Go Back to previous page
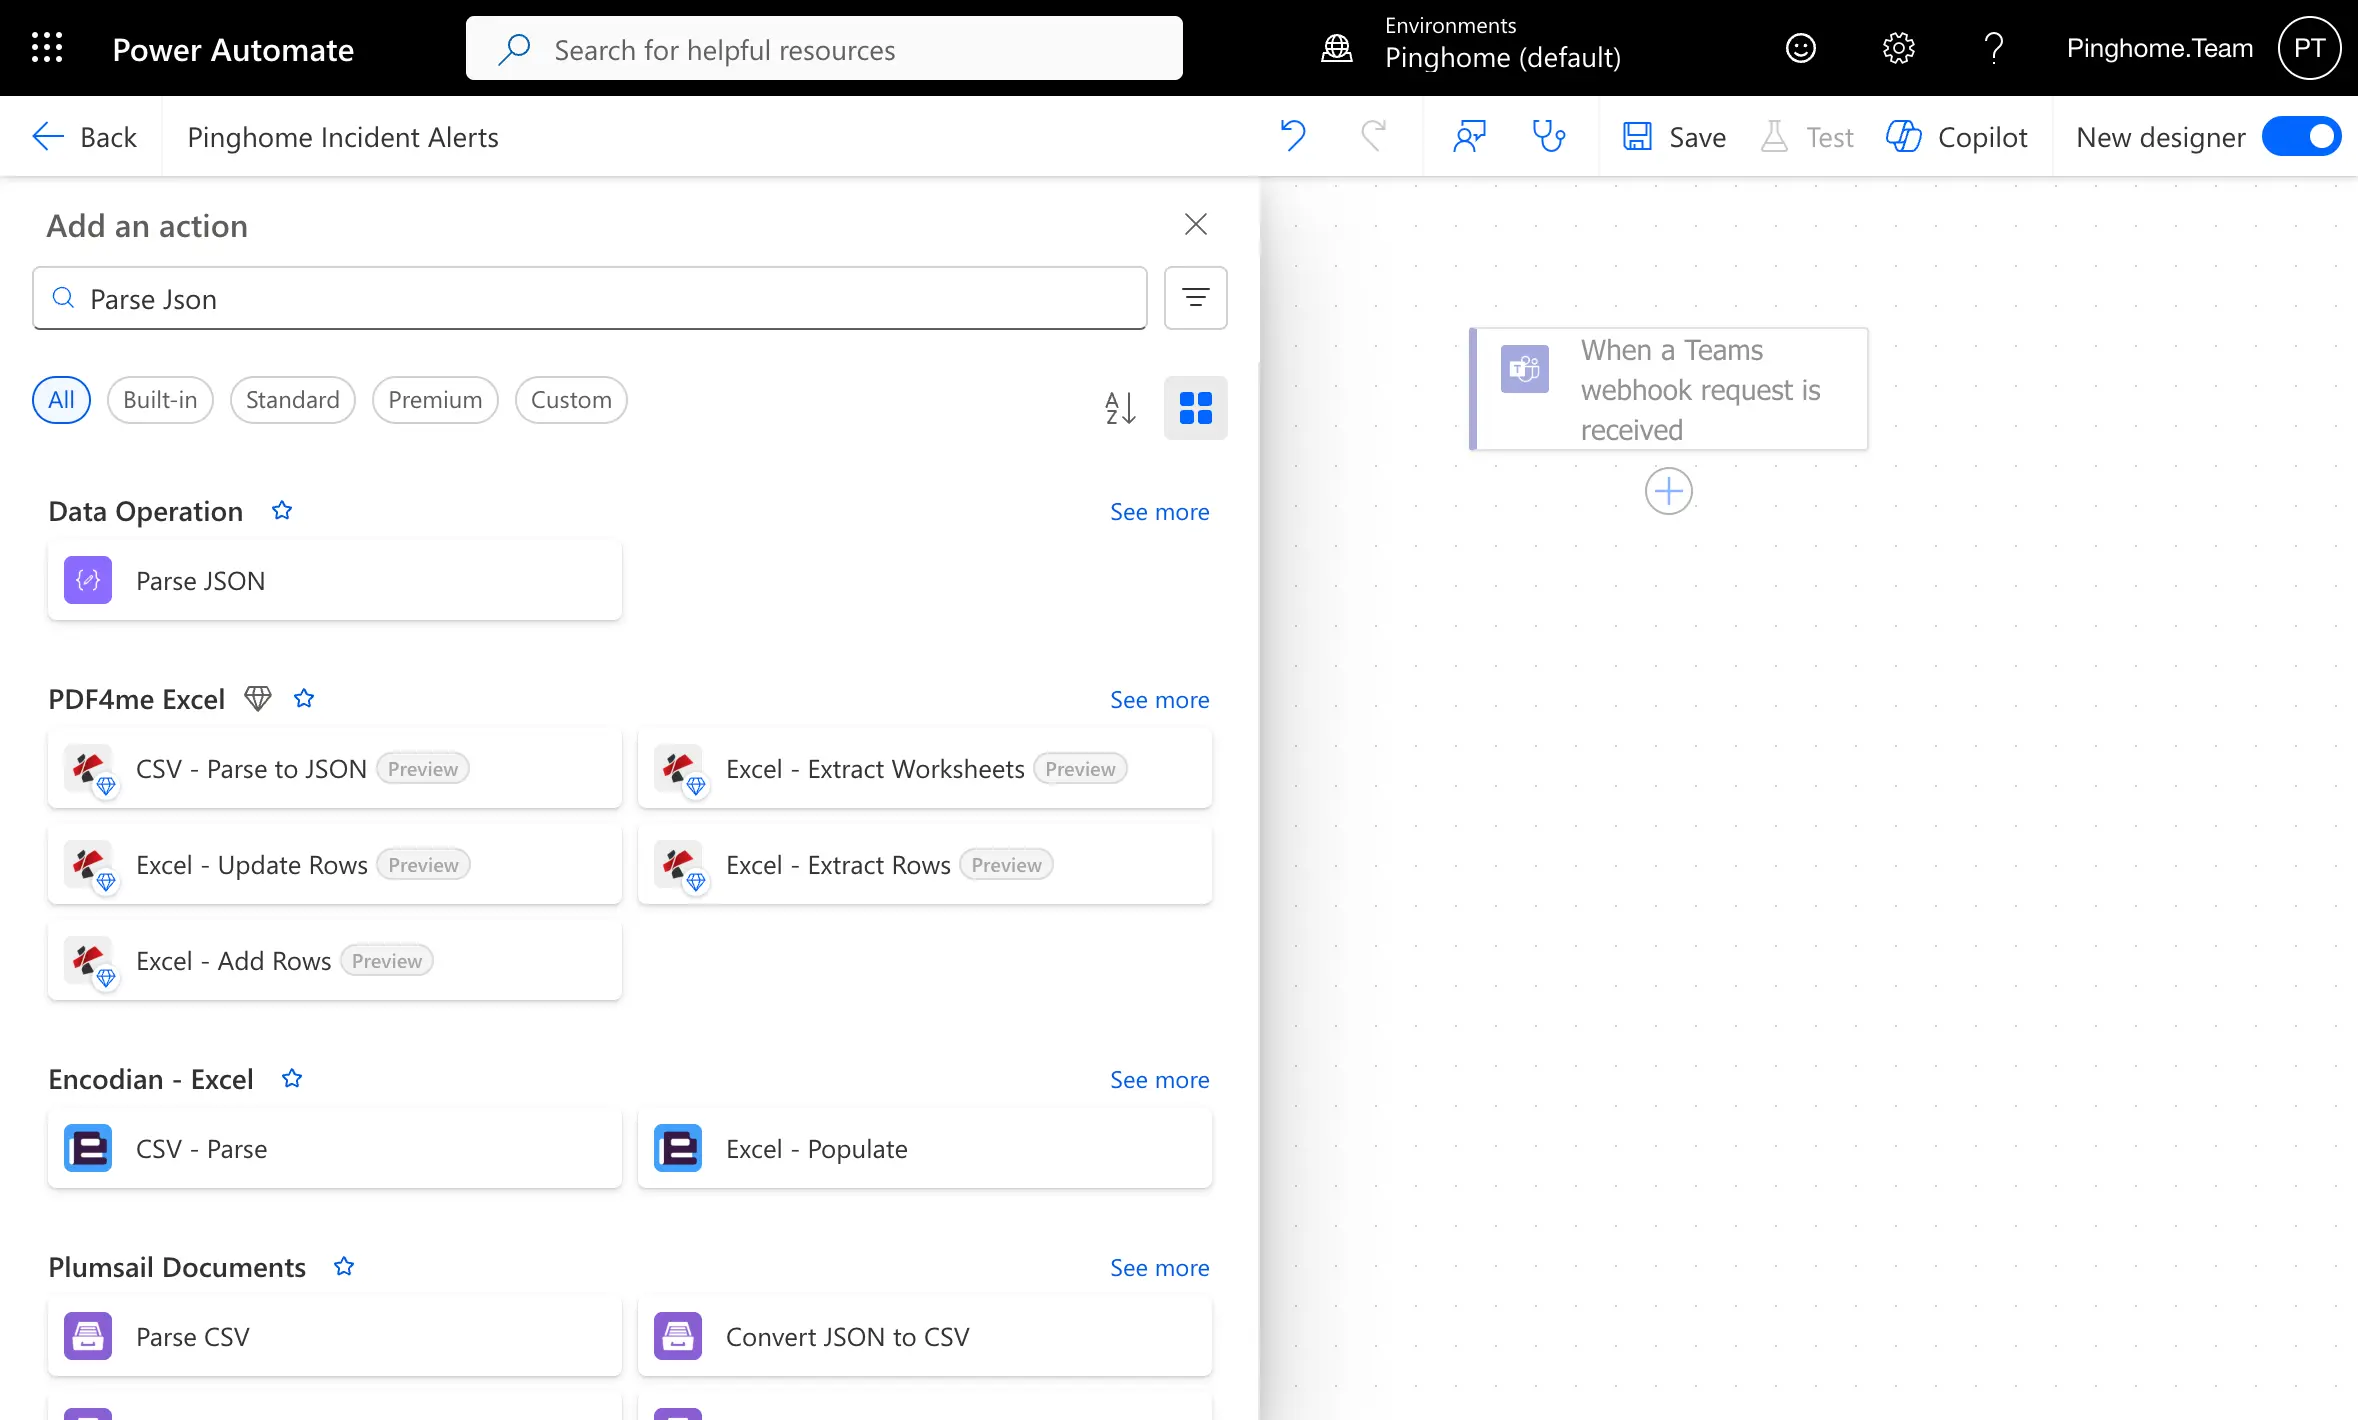Image resolution: width=2358 pixels, height=1420 pixels. 84,136
